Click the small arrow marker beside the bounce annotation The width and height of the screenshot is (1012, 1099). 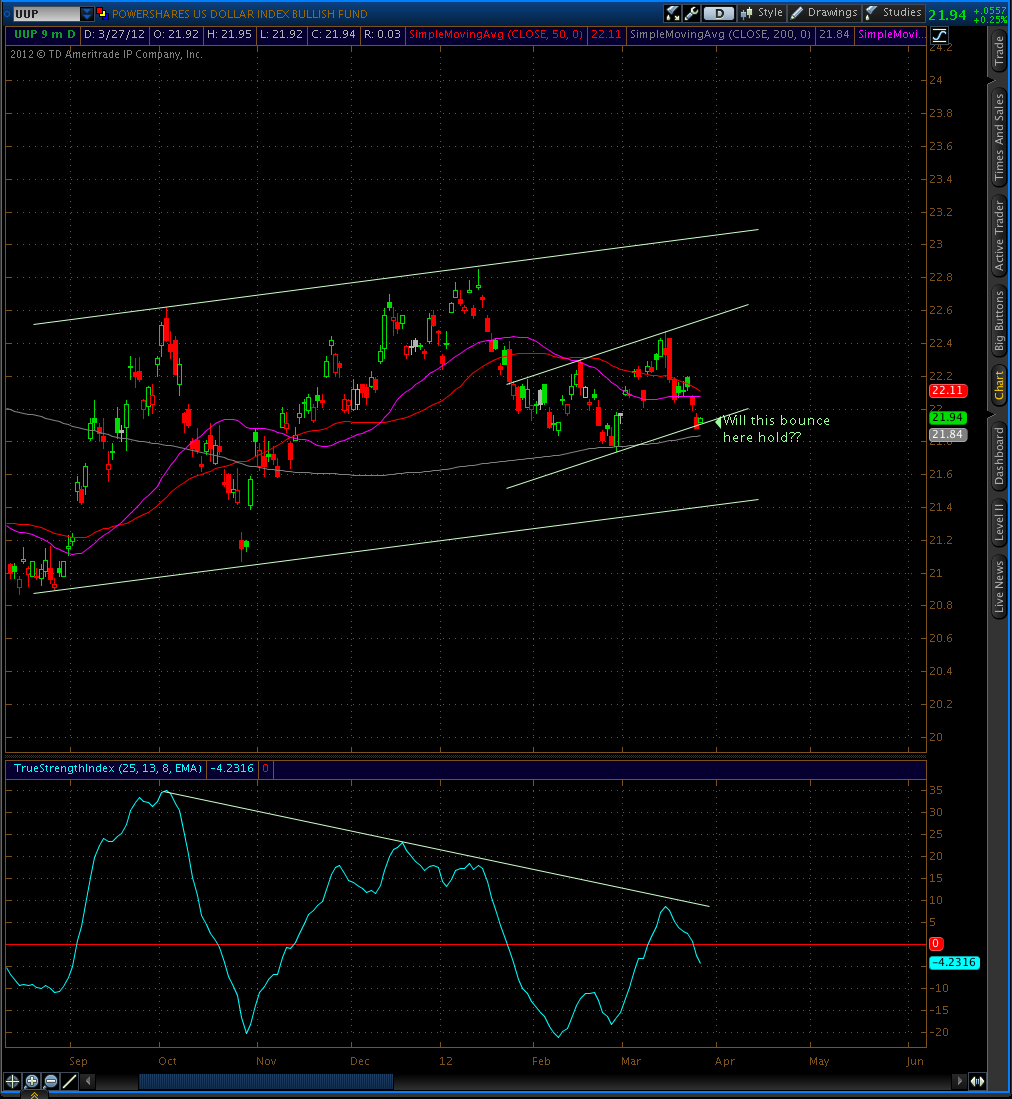pos(718,422)
